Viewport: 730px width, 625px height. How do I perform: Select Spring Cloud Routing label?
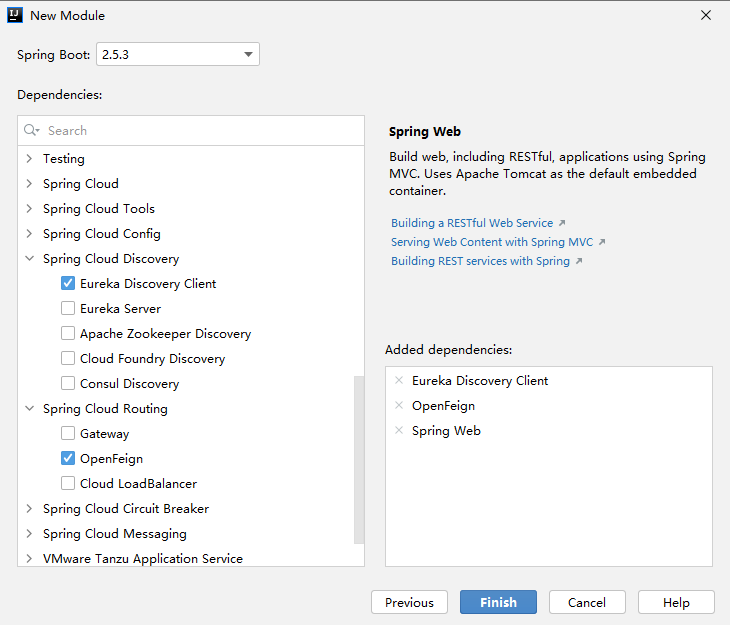click(x=105, y=408)
